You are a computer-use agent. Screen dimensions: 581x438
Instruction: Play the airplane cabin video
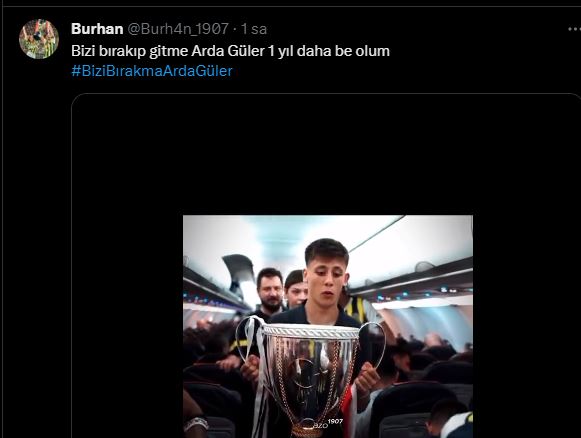pos(328,326)
